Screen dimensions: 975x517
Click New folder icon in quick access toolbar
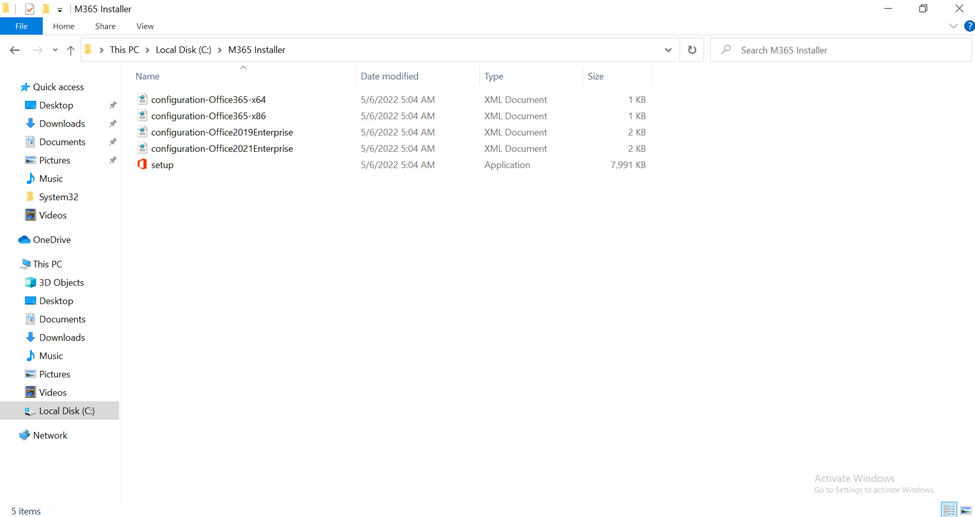(x=45, y=9)
